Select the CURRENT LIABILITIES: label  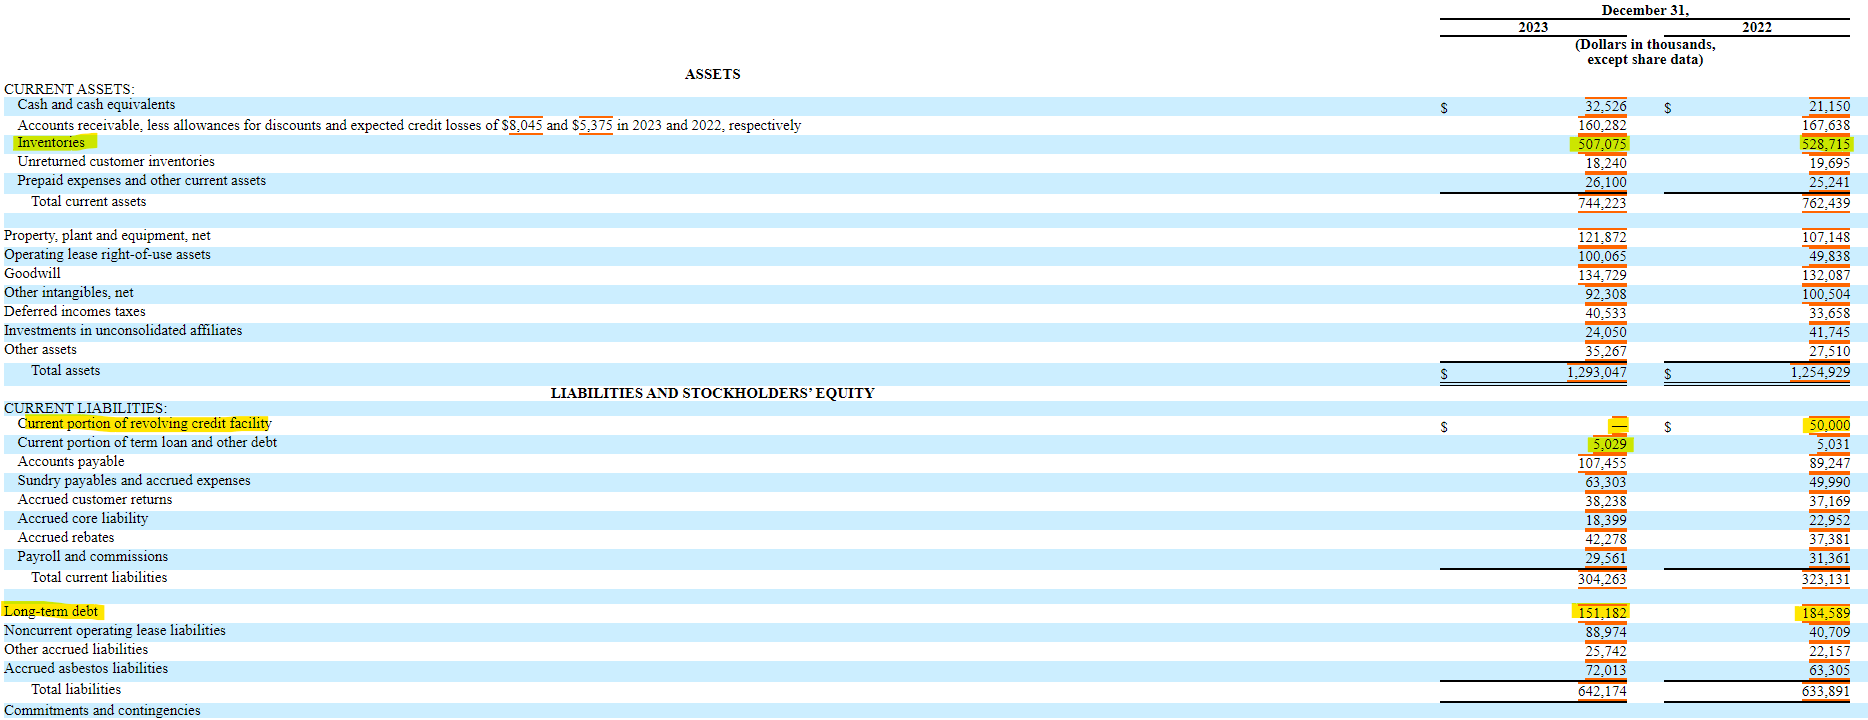(86, 408)
